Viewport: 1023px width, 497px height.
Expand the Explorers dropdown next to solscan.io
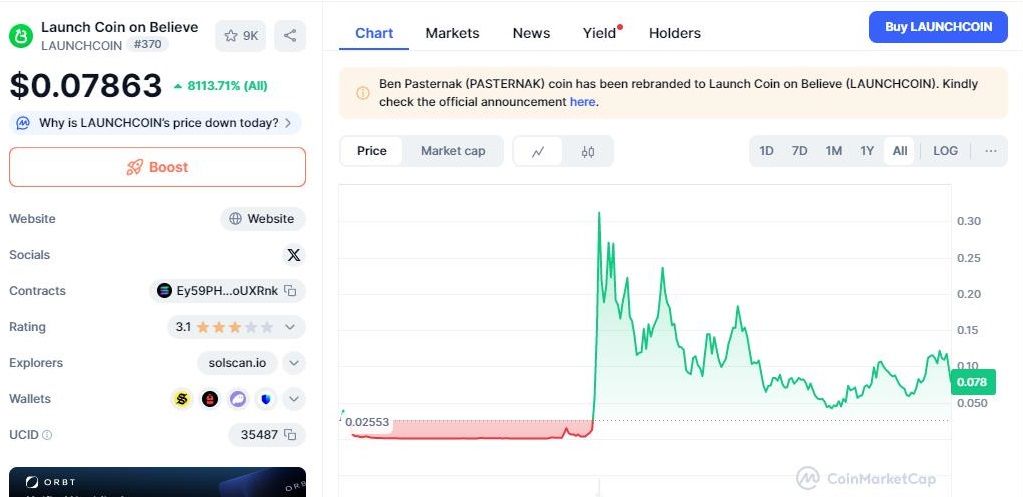294,363
